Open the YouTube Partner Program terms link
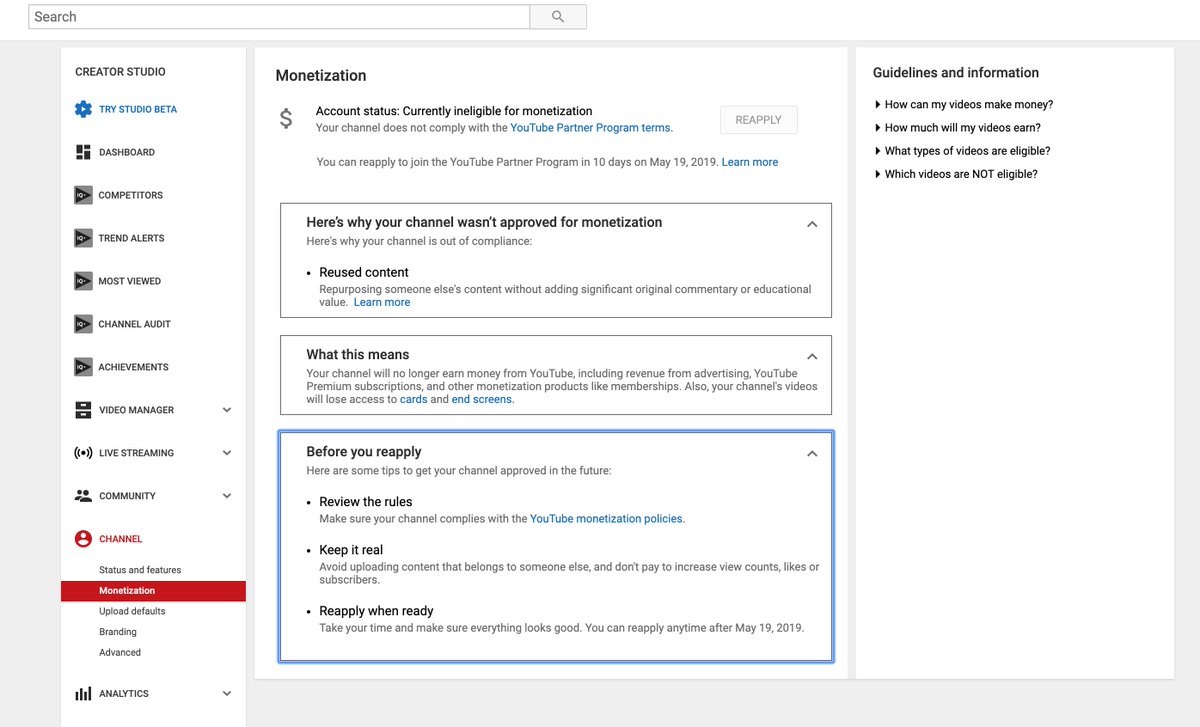 [x=591, y=128]
